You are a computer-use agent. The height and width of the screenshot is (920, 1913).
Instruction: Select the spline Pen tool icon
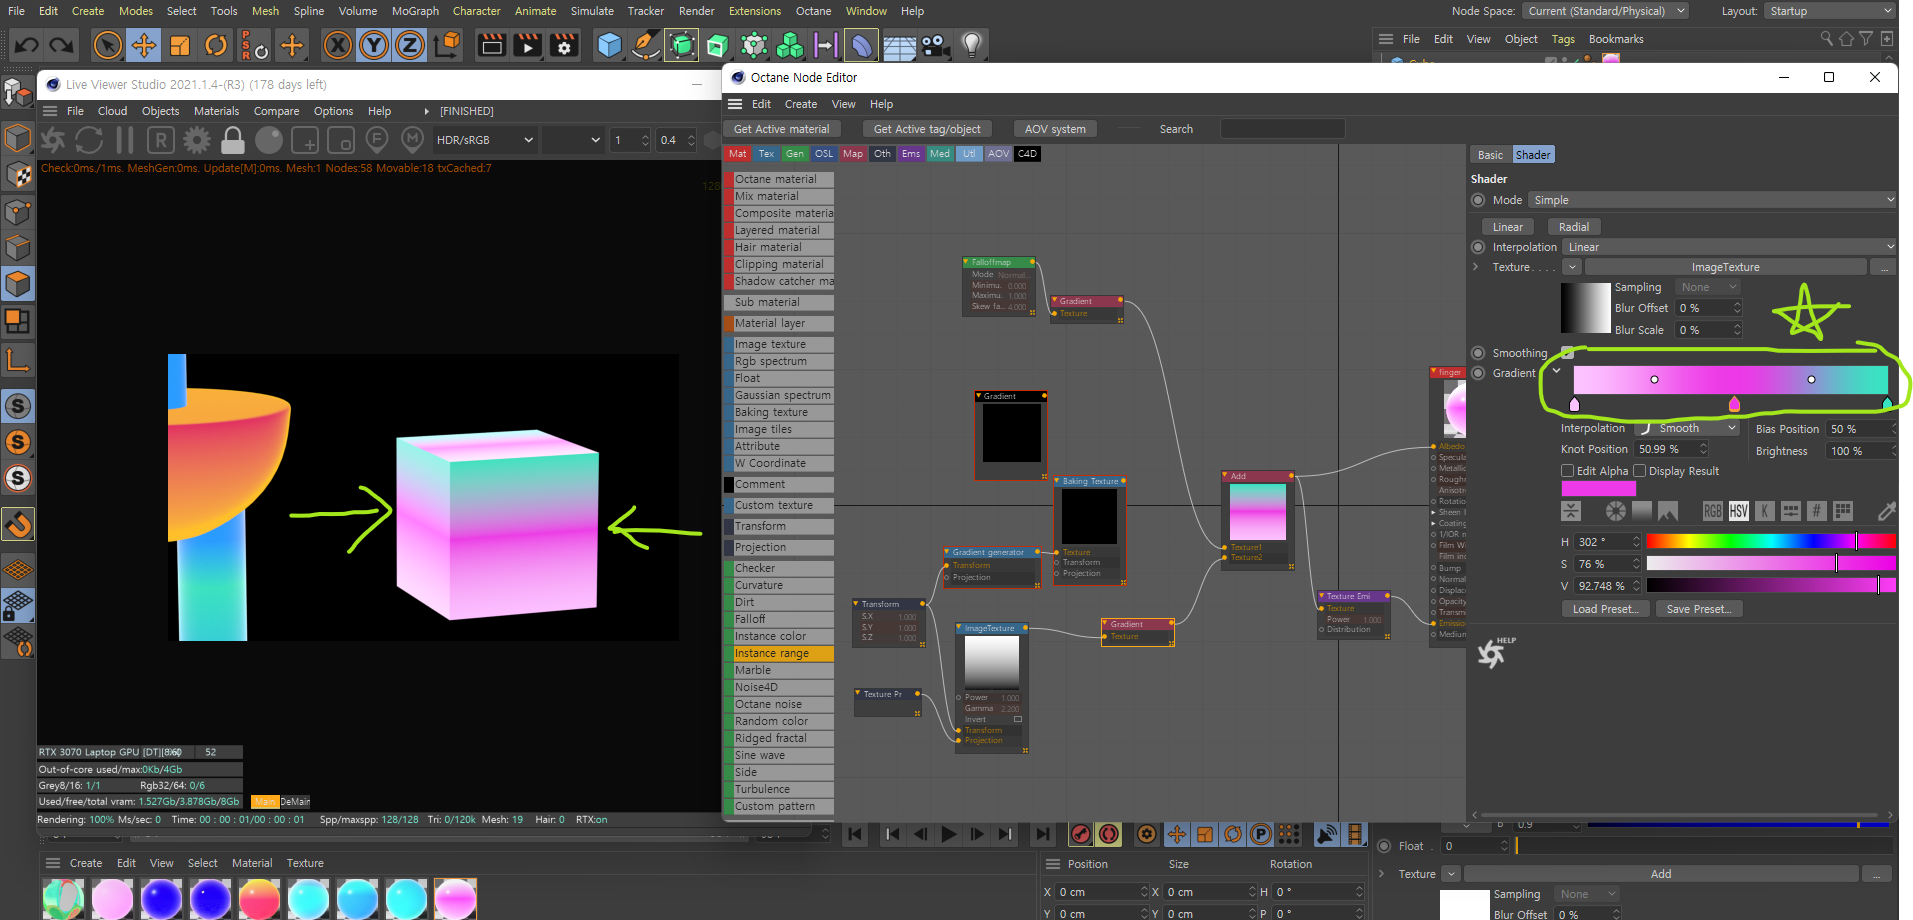click(646, 45)
